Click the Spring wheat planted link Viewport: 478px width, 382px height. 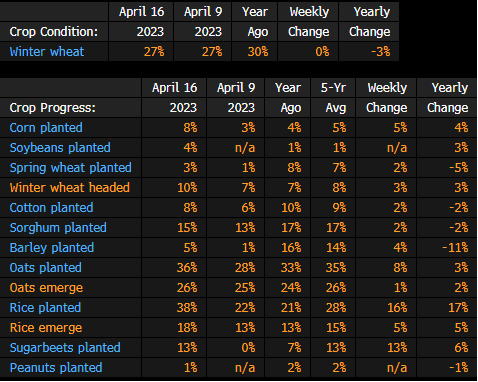(70, 168)
